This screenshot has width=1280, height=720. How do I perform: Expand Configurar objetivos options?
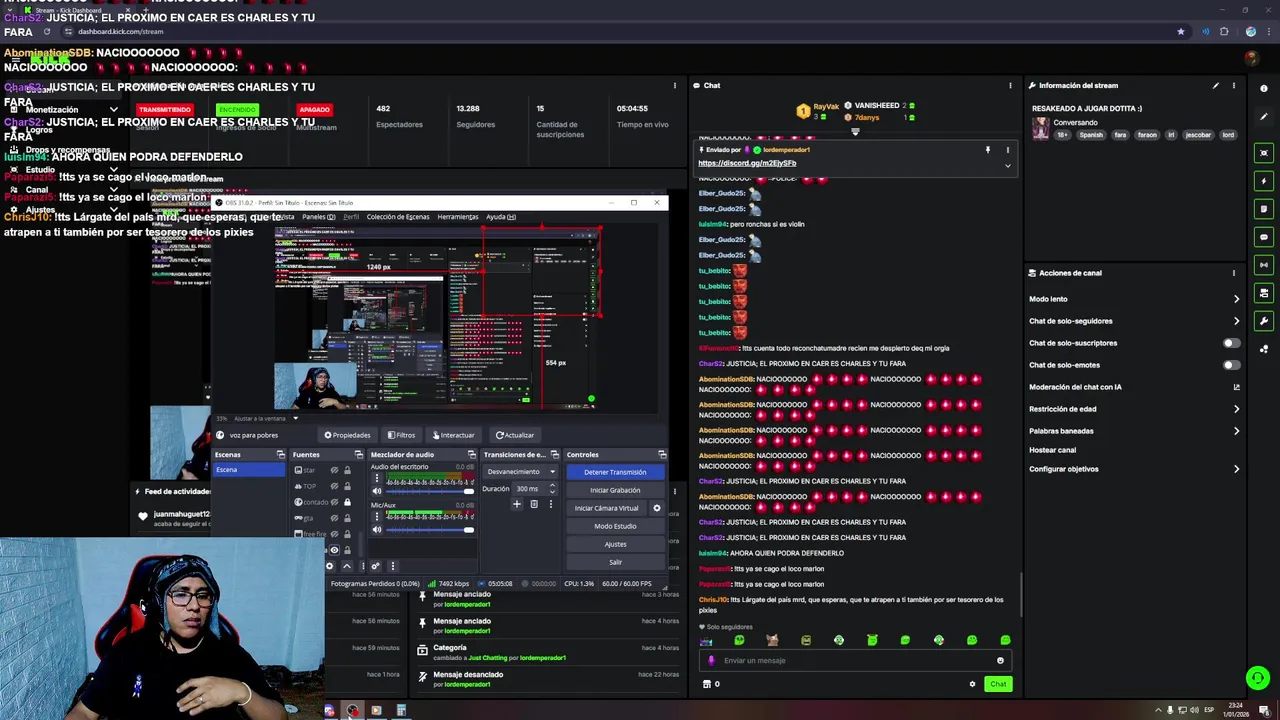pos(1236,469)
